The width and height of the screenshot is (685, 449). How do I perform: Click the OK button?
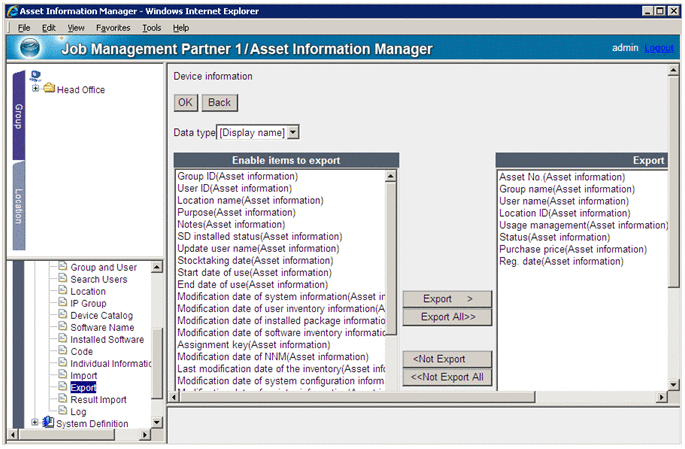pyautogui.click(x=185, y=103)
